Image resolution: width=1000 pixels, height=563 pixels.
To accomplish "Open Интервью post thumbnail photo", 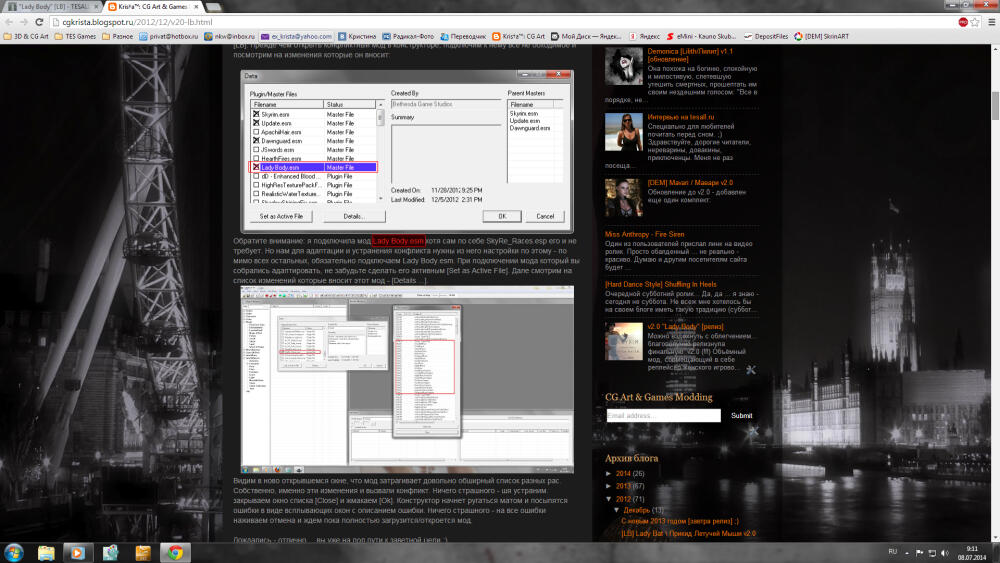I will pyautogui.click(x=624, y=132).
